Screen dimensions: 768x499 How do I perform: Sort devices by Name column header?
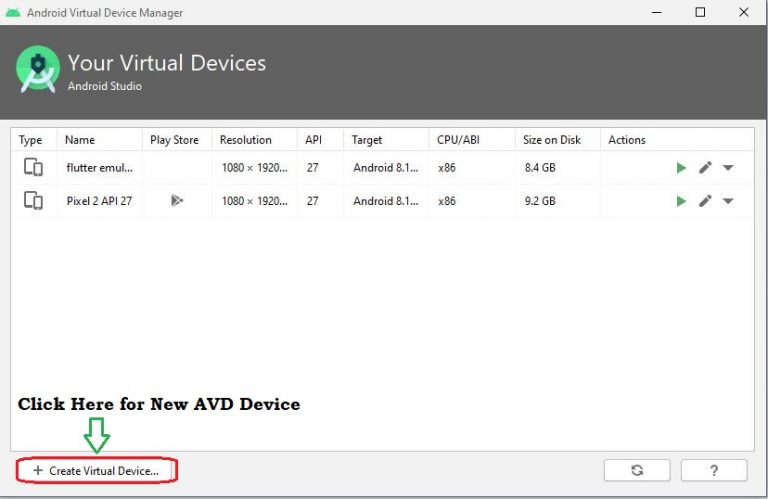[x=80, y=140]
